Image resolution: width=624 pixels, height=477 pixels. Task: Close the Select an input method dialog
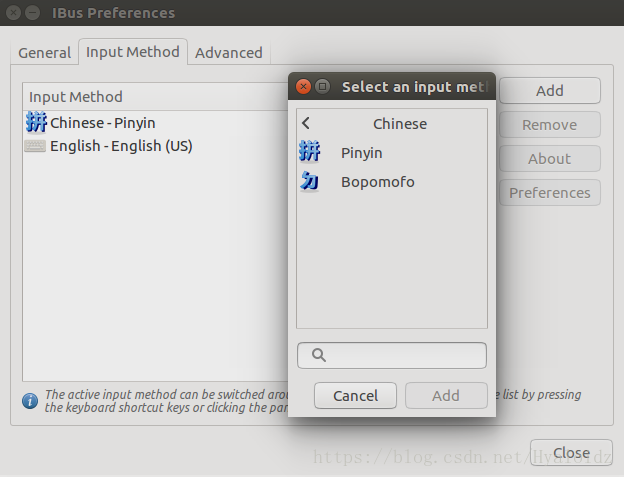point(303,86)
